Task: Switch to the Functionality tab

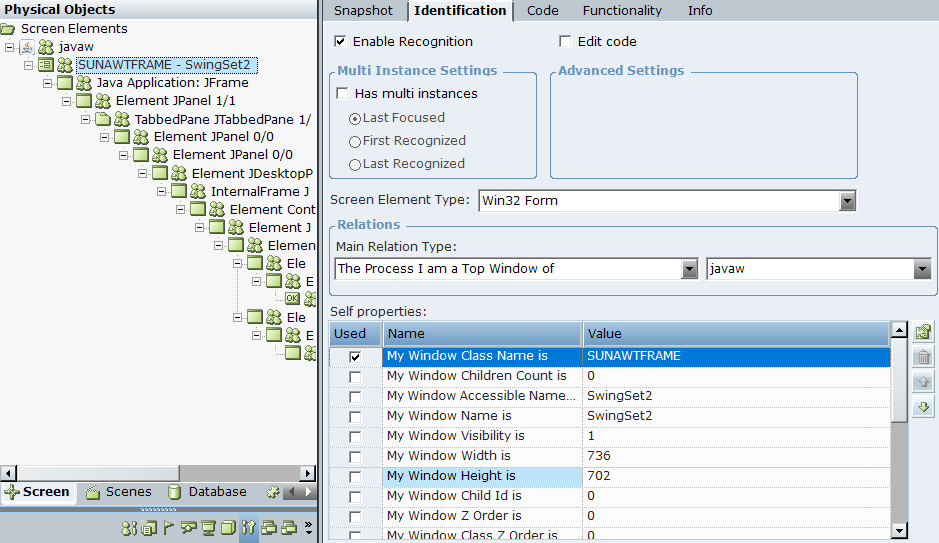Action: [622, 11]
